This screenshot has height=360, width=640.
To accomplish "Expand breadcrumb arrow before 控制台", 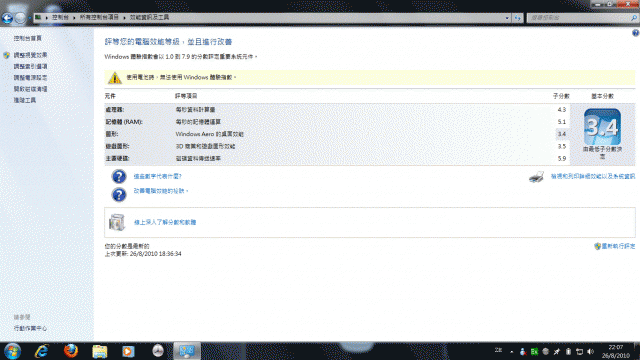I will click(47, 18).
